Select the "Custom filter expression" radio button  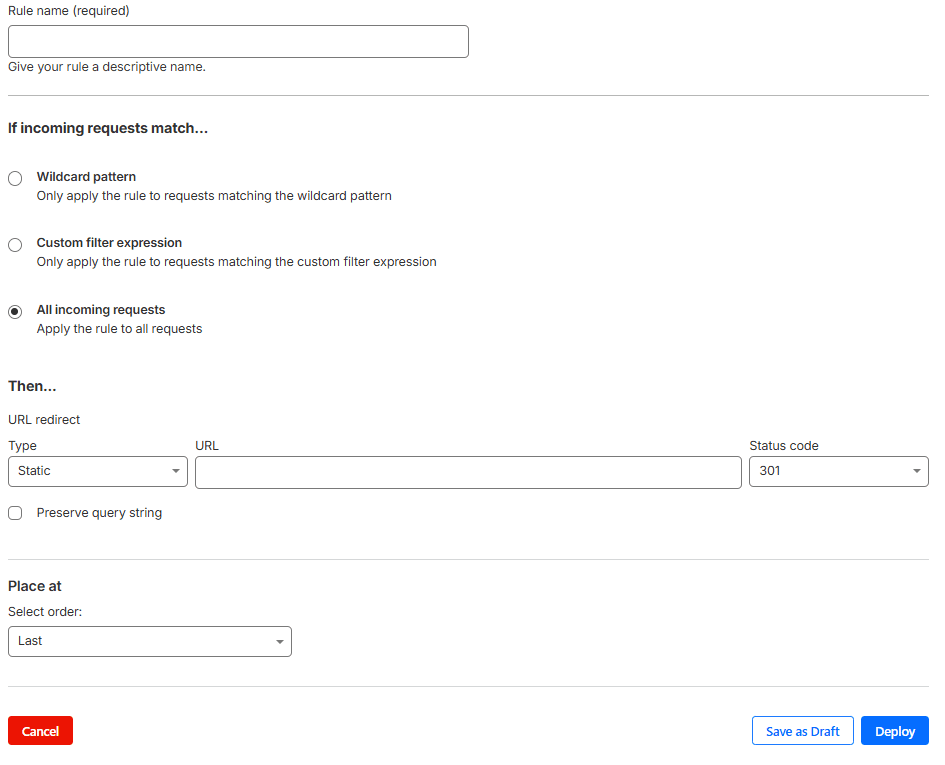click(15, 244)
